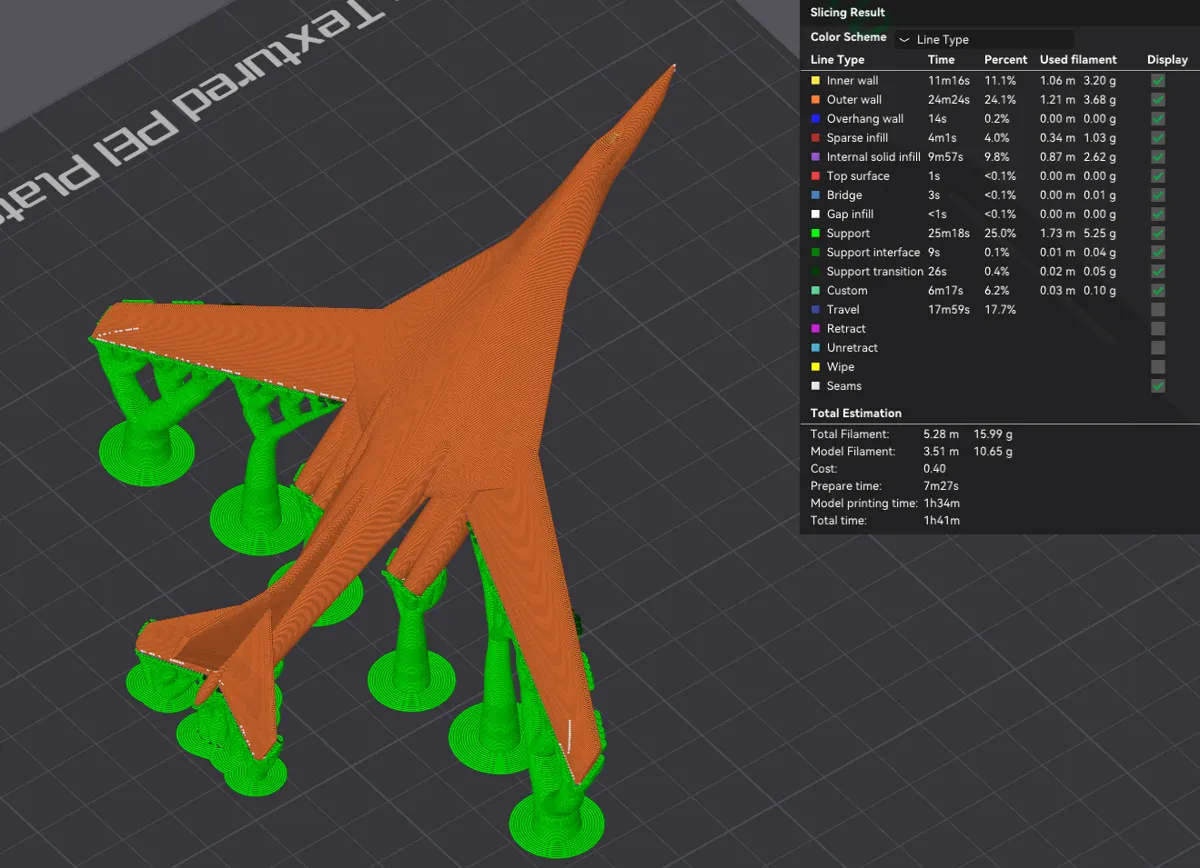Click the Support transition label
Screen dimensions: 1200x868
(x=875, y=271)
